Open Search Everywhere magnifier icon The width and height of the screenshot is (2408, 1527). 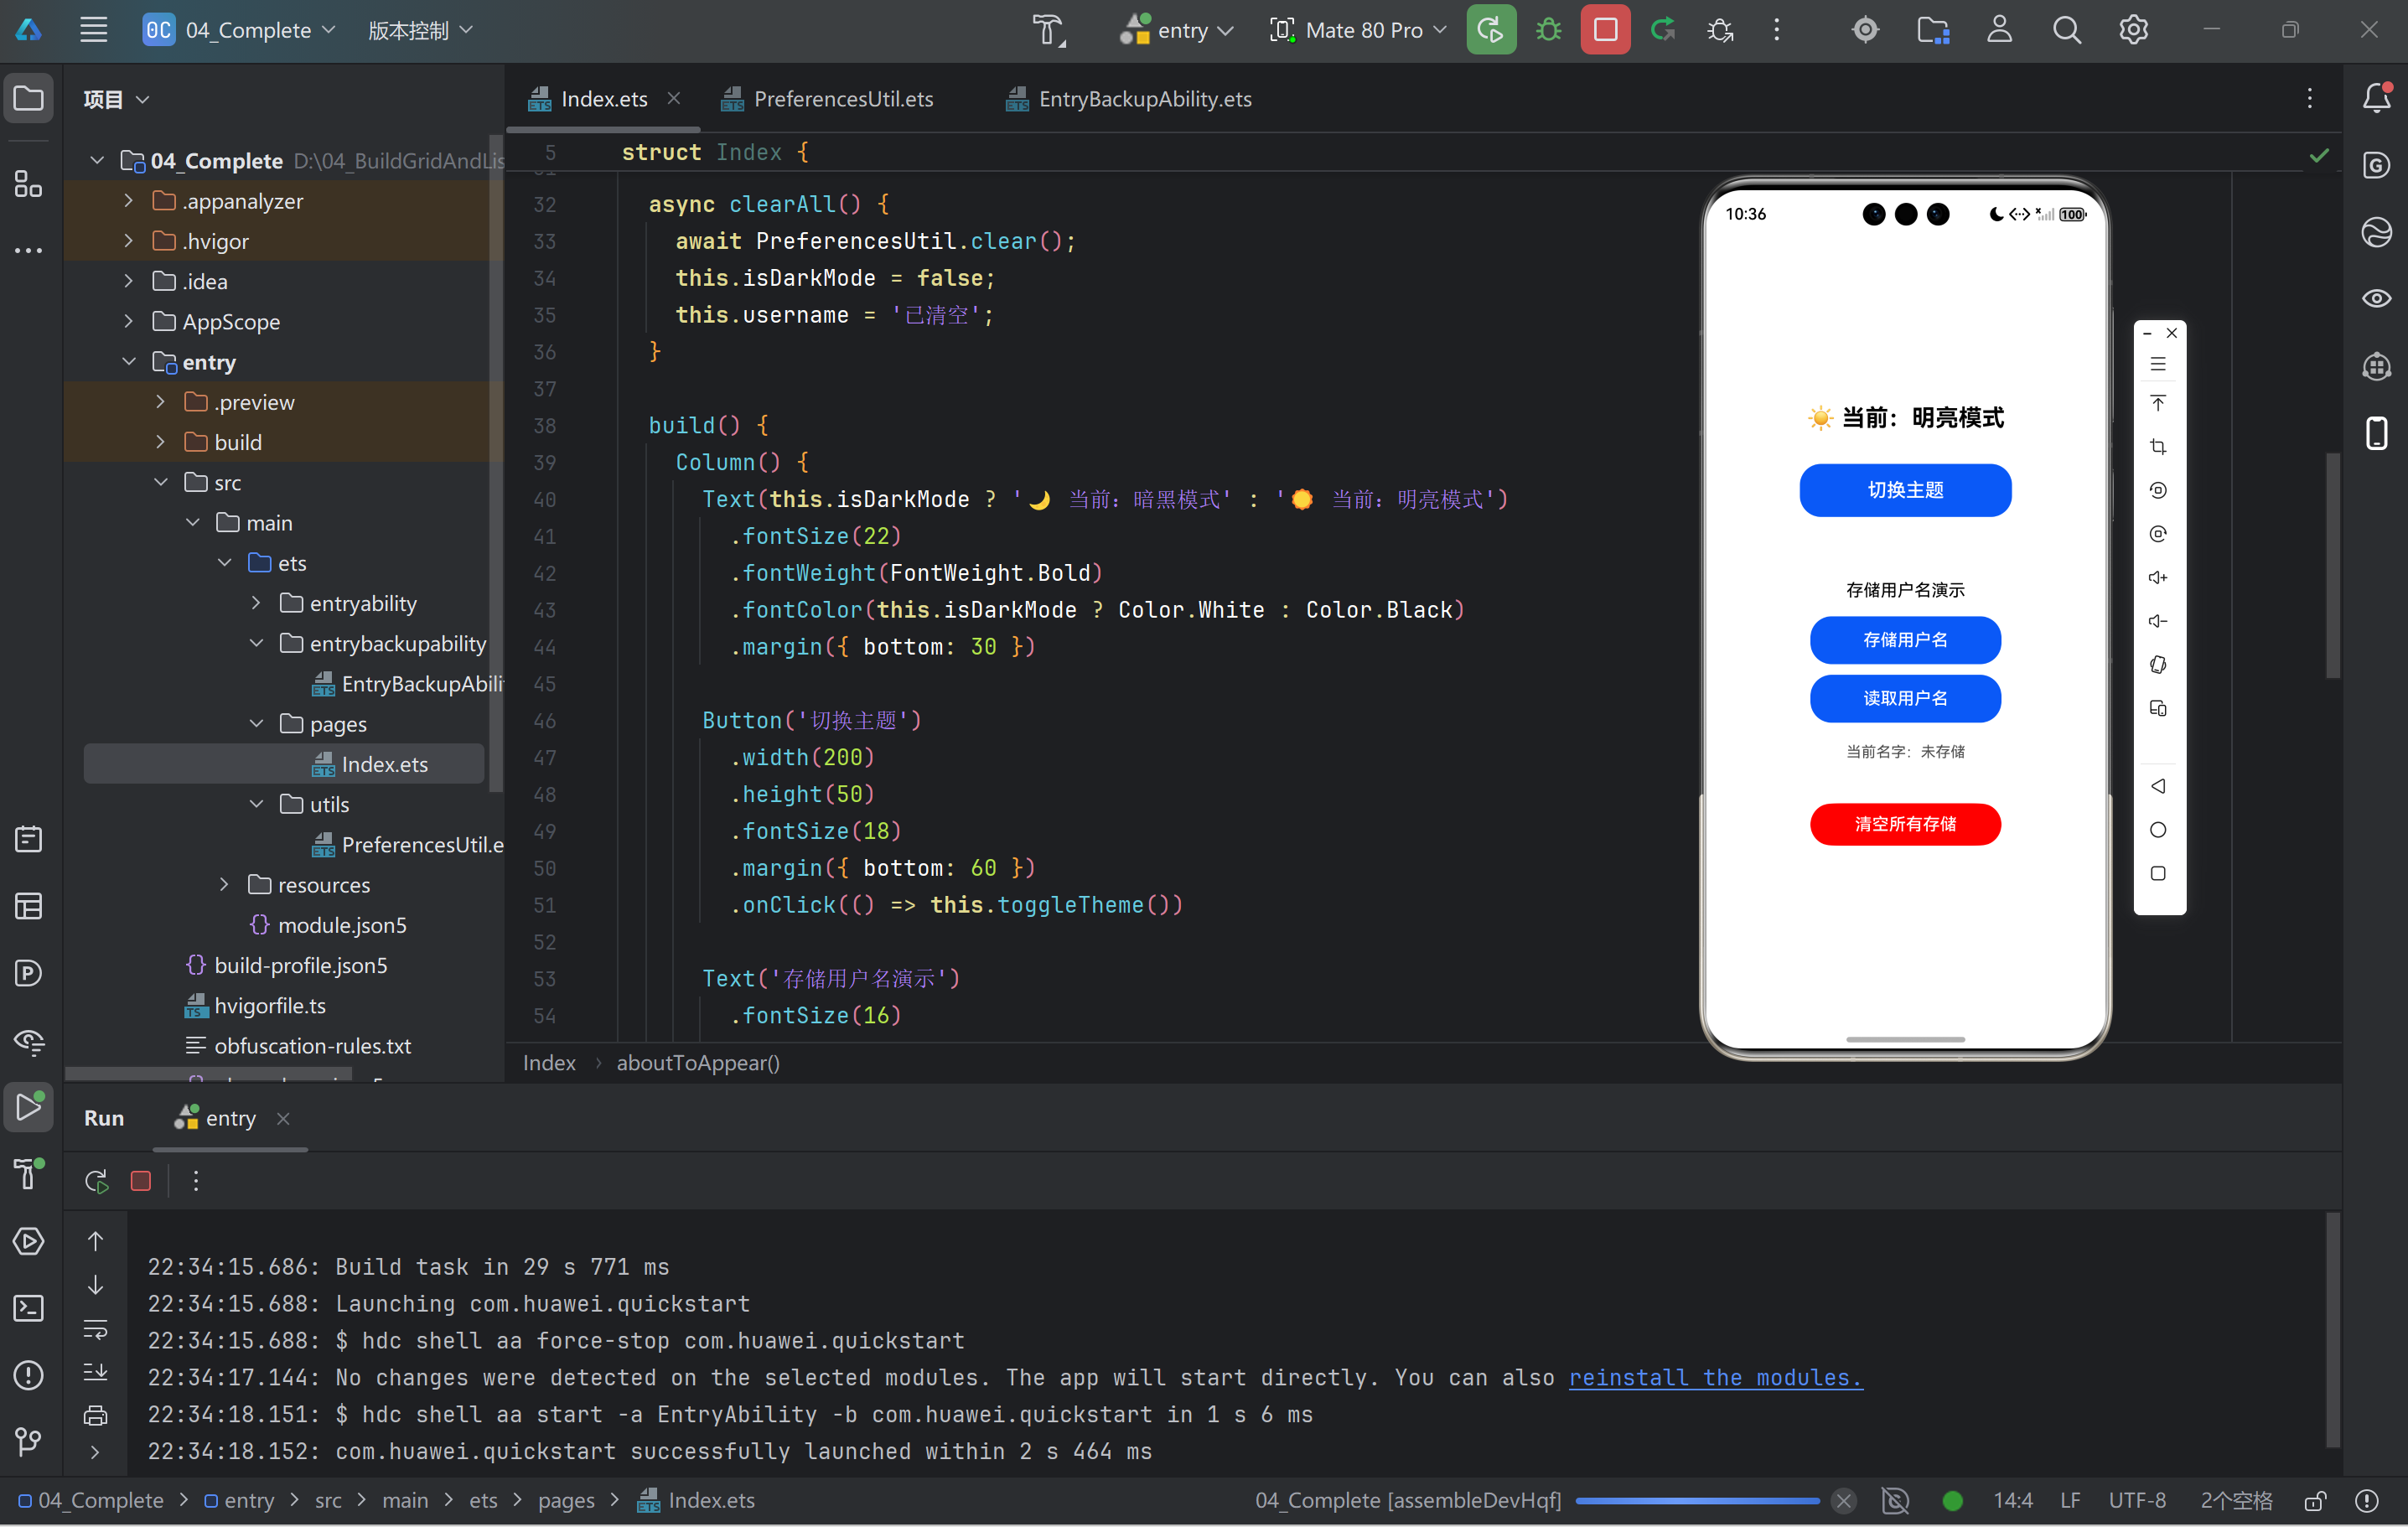coord(2066,30)
